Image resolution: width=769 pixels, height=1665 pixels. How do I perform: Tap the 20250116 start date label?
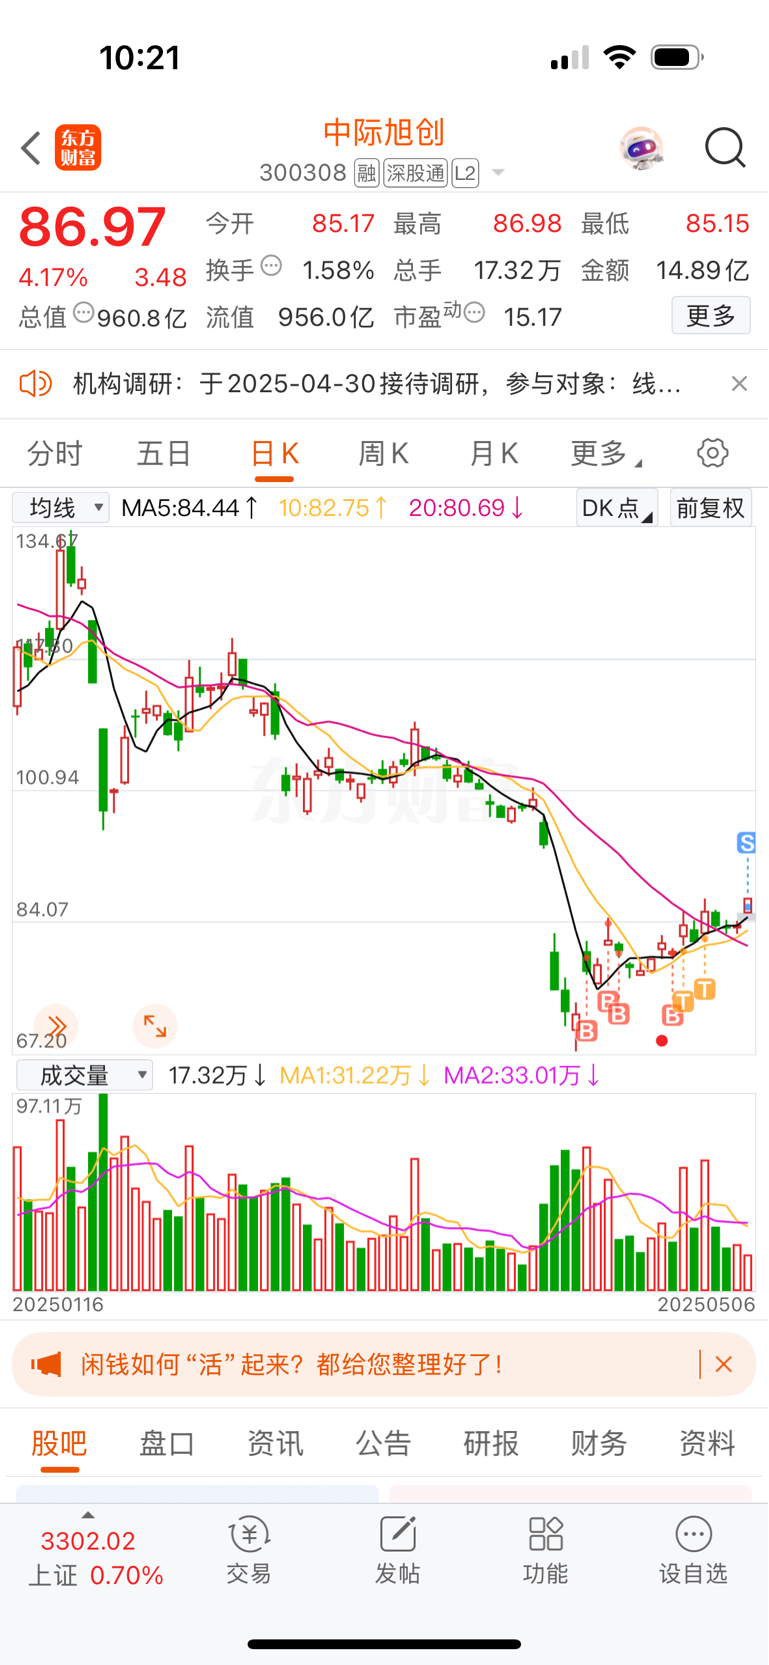[58, 1304]
